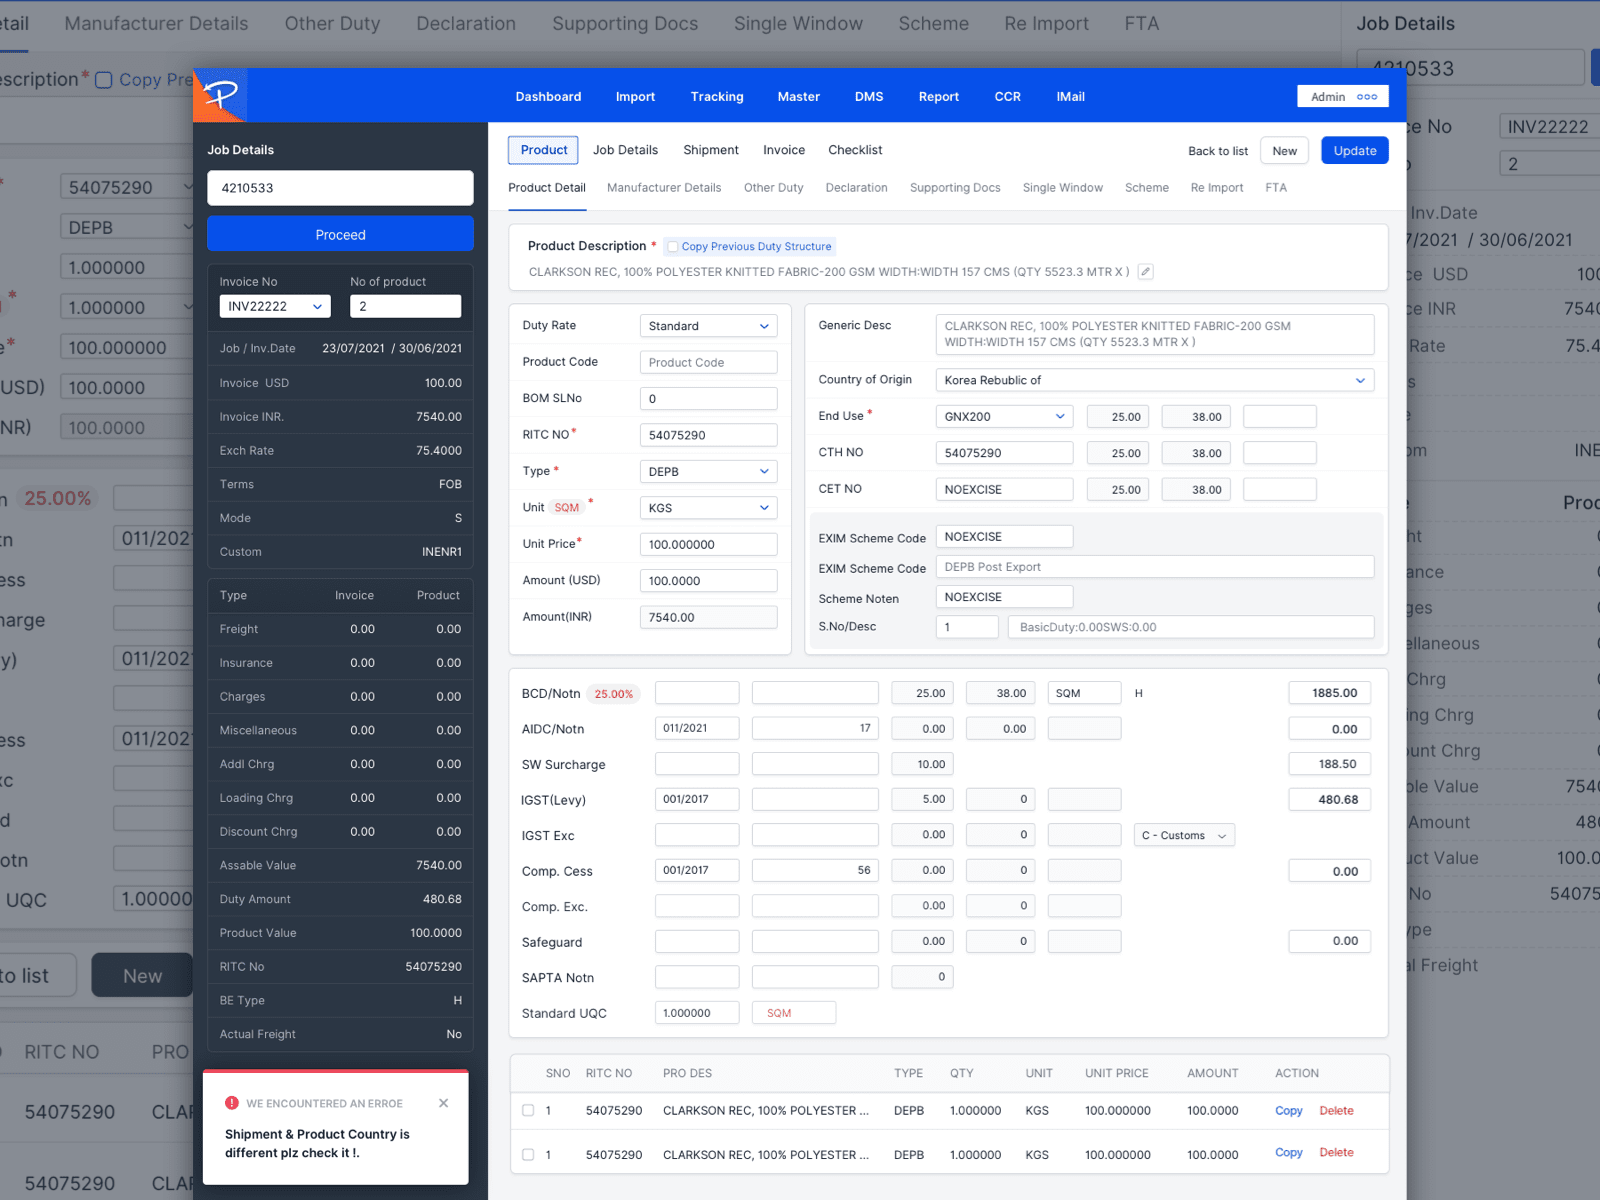Close the error notification popup
This screenshot has width=1600, height=1200.
point(443,1103)
